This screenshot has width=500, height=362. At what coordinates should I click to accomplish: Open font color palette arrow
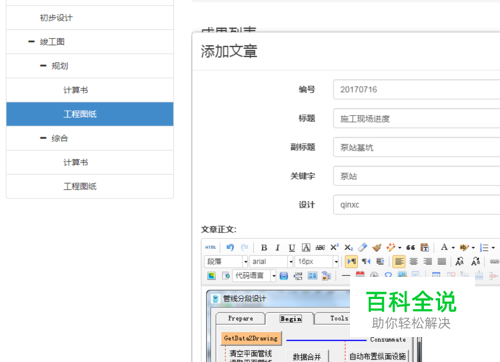click(x=453, y=248)
